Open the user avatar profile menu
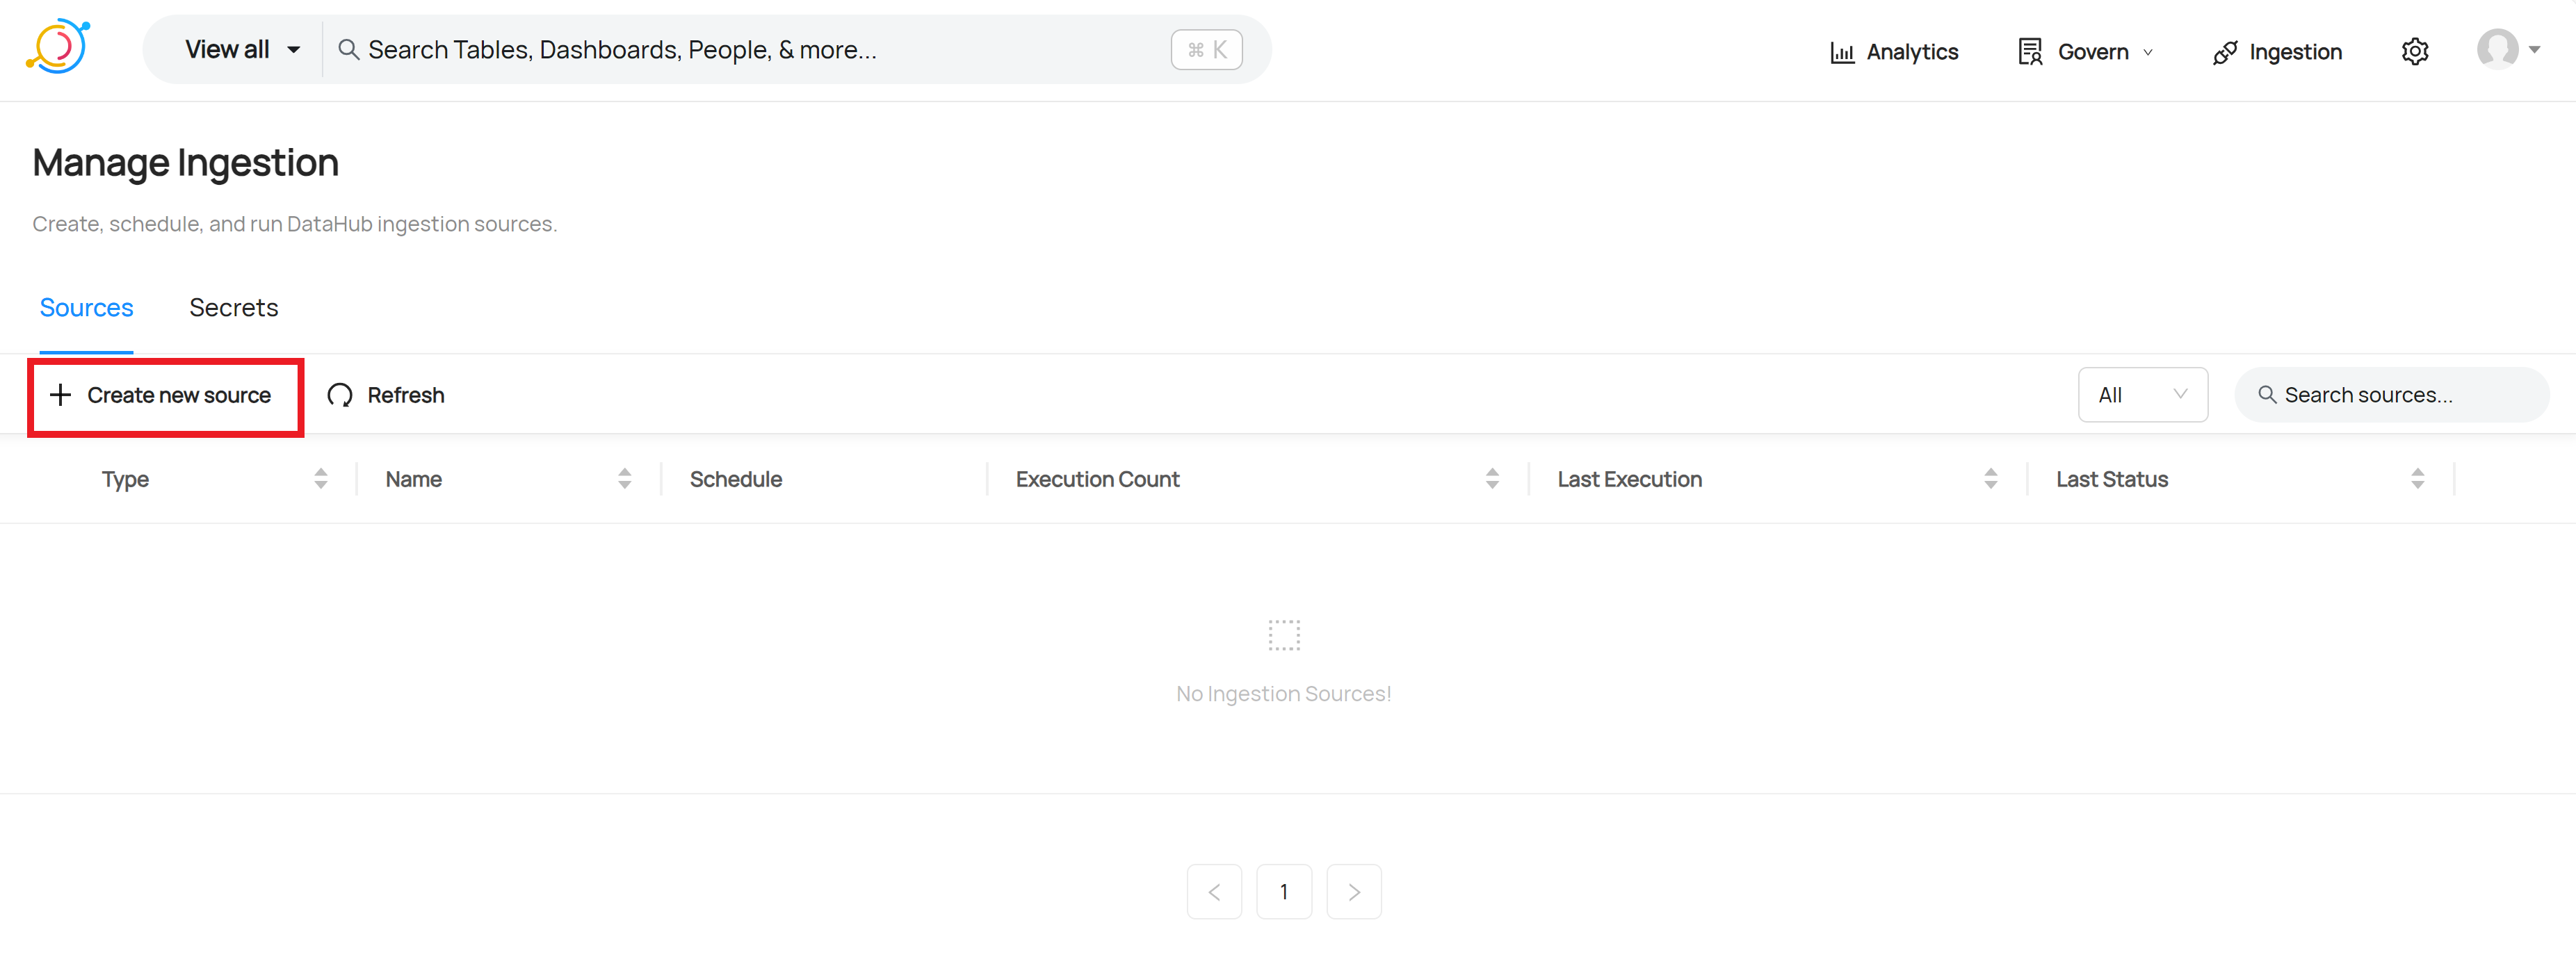Screen dimensions: 2576x957 (2497, 49)
